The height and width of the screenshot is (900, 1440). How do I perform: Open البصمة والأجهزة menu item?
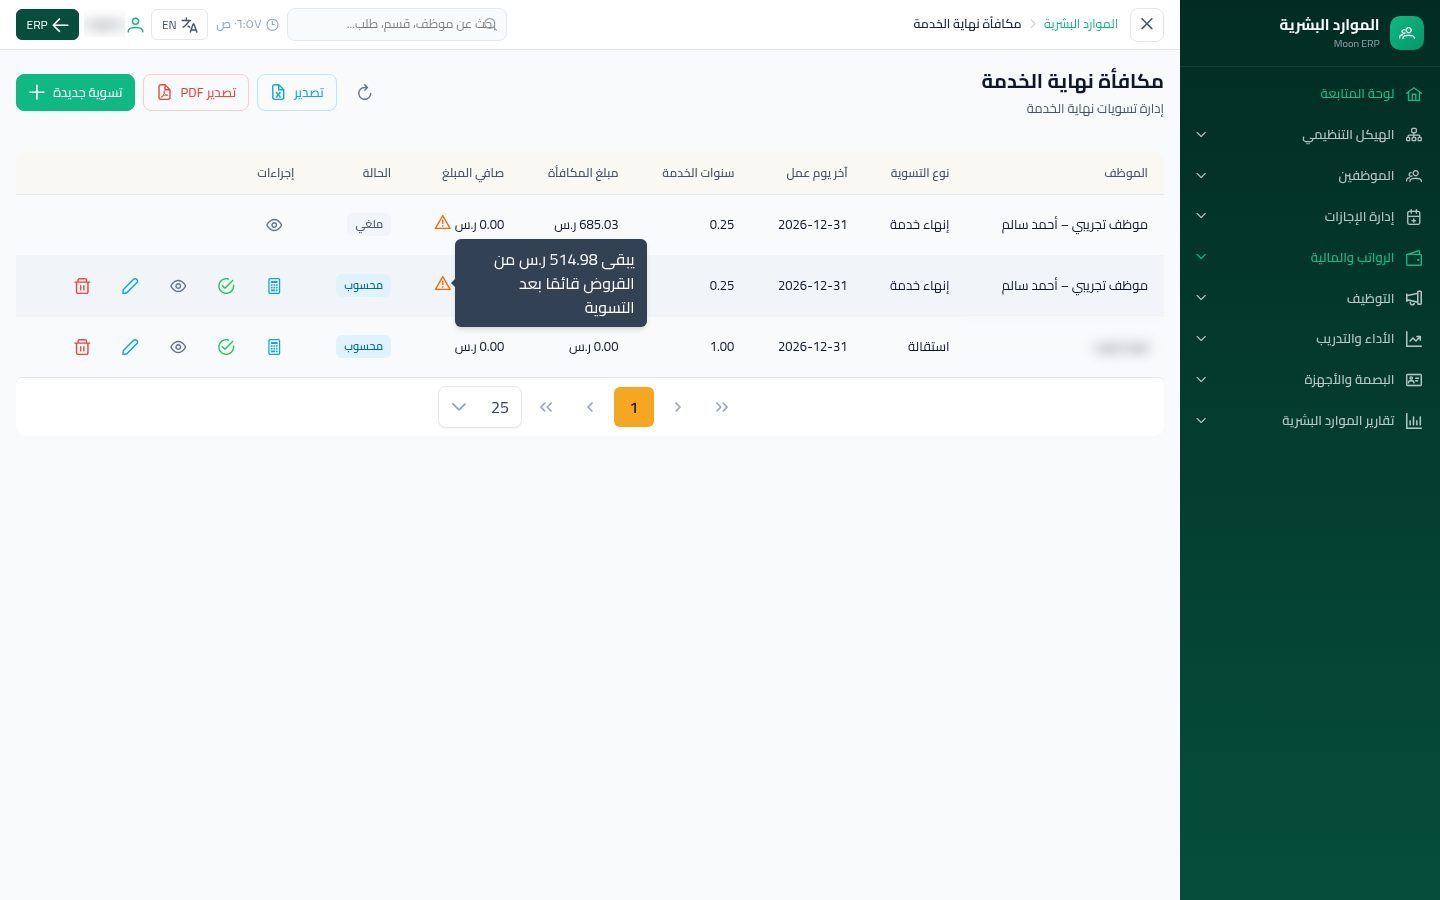tap(1310, 380)
